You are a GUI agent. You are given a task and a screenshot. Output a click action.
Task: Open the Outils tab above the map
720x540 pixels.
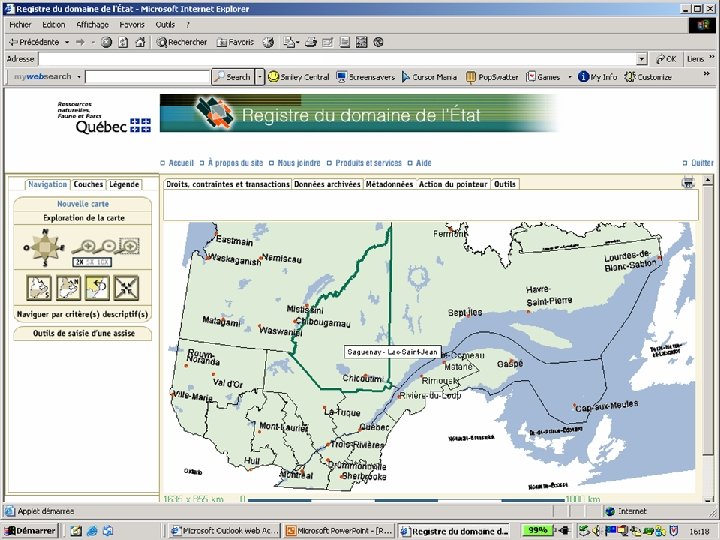point(505,184)
